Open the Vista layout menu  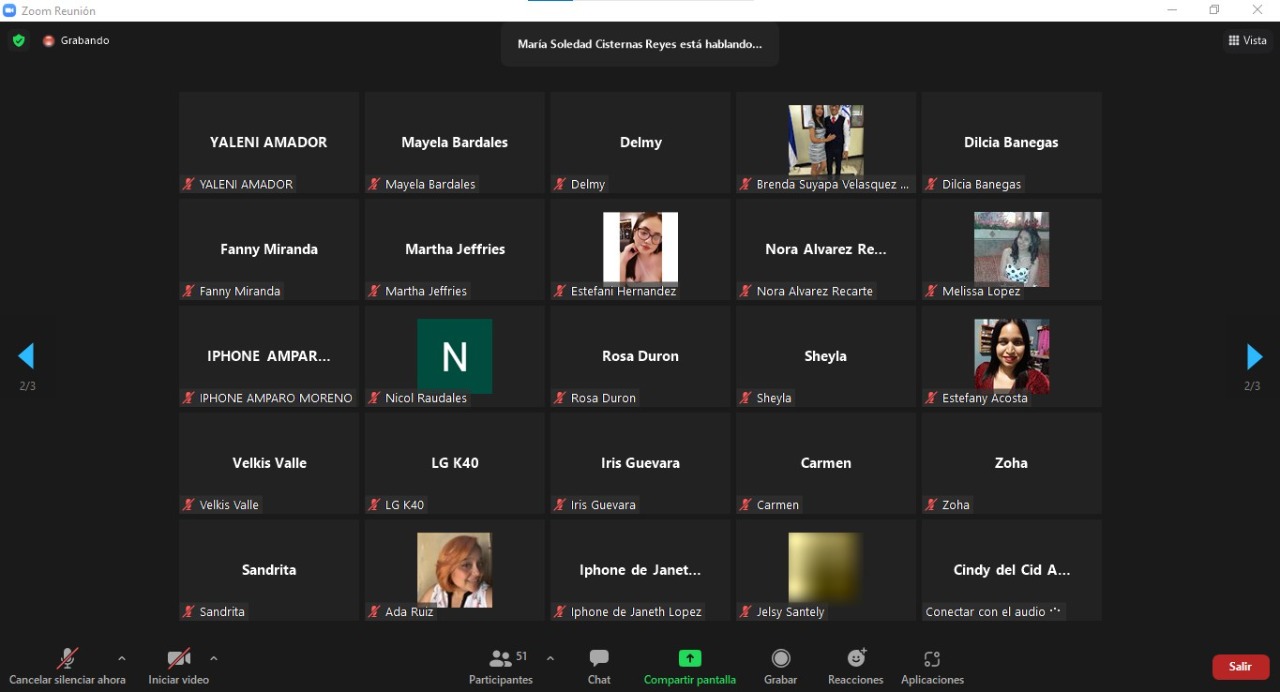(x=1247, y=41)
